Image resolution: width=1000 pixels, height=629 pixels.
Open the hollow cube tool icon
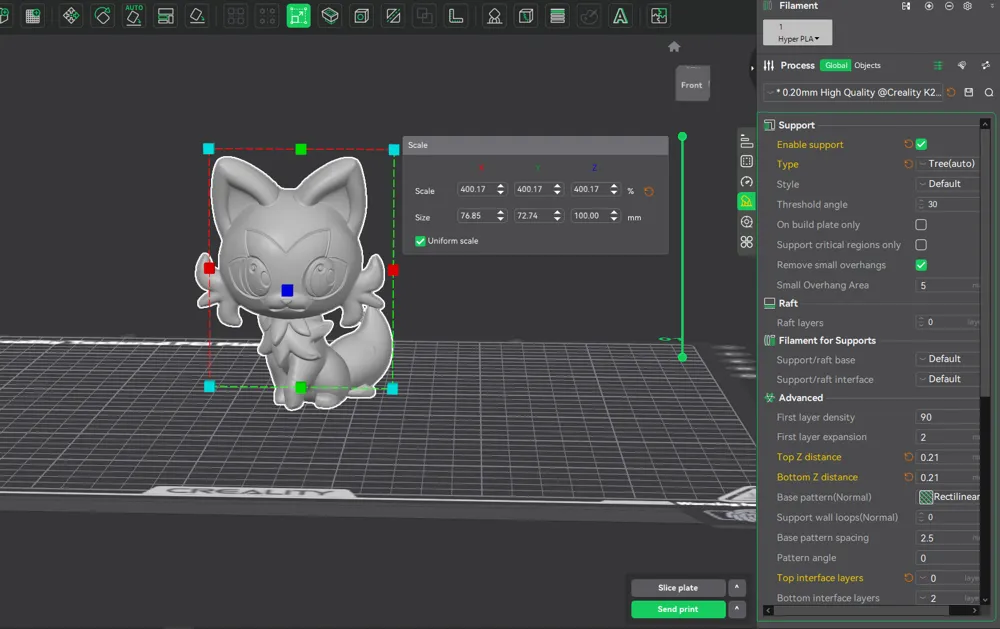[x=362, y=16]
